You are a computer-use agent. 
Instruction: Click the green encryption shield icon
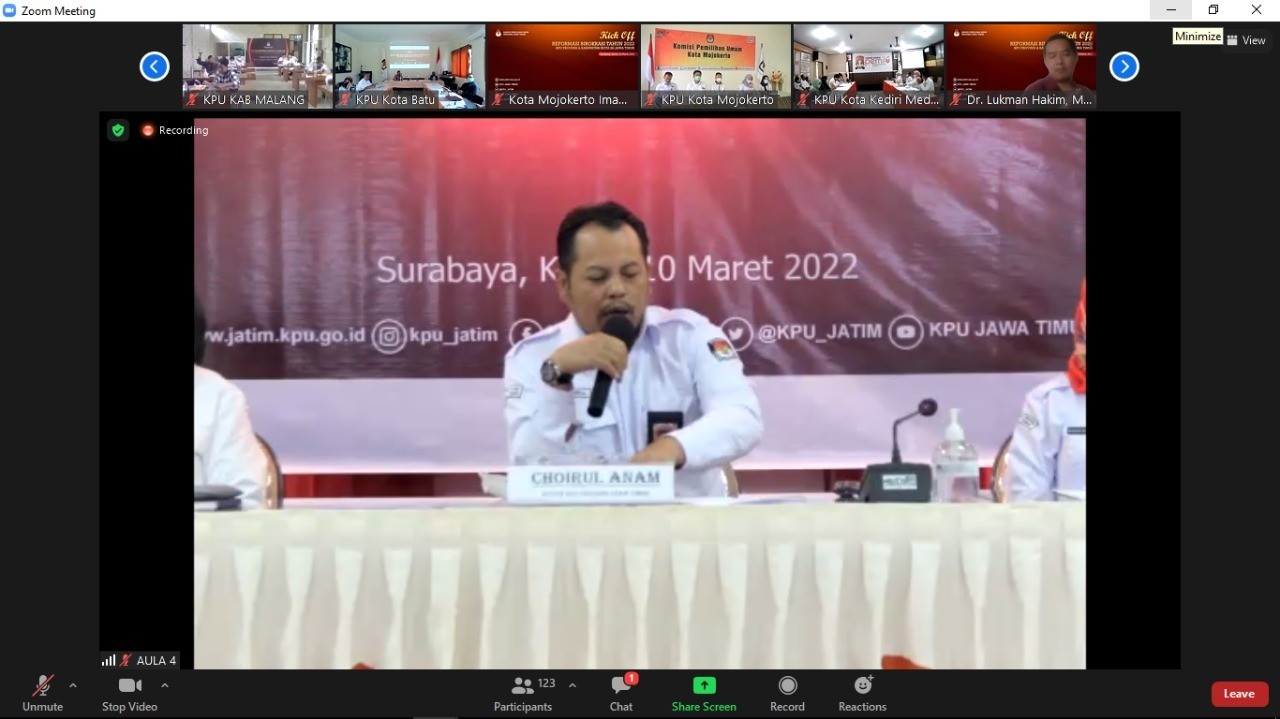[118, 130]
